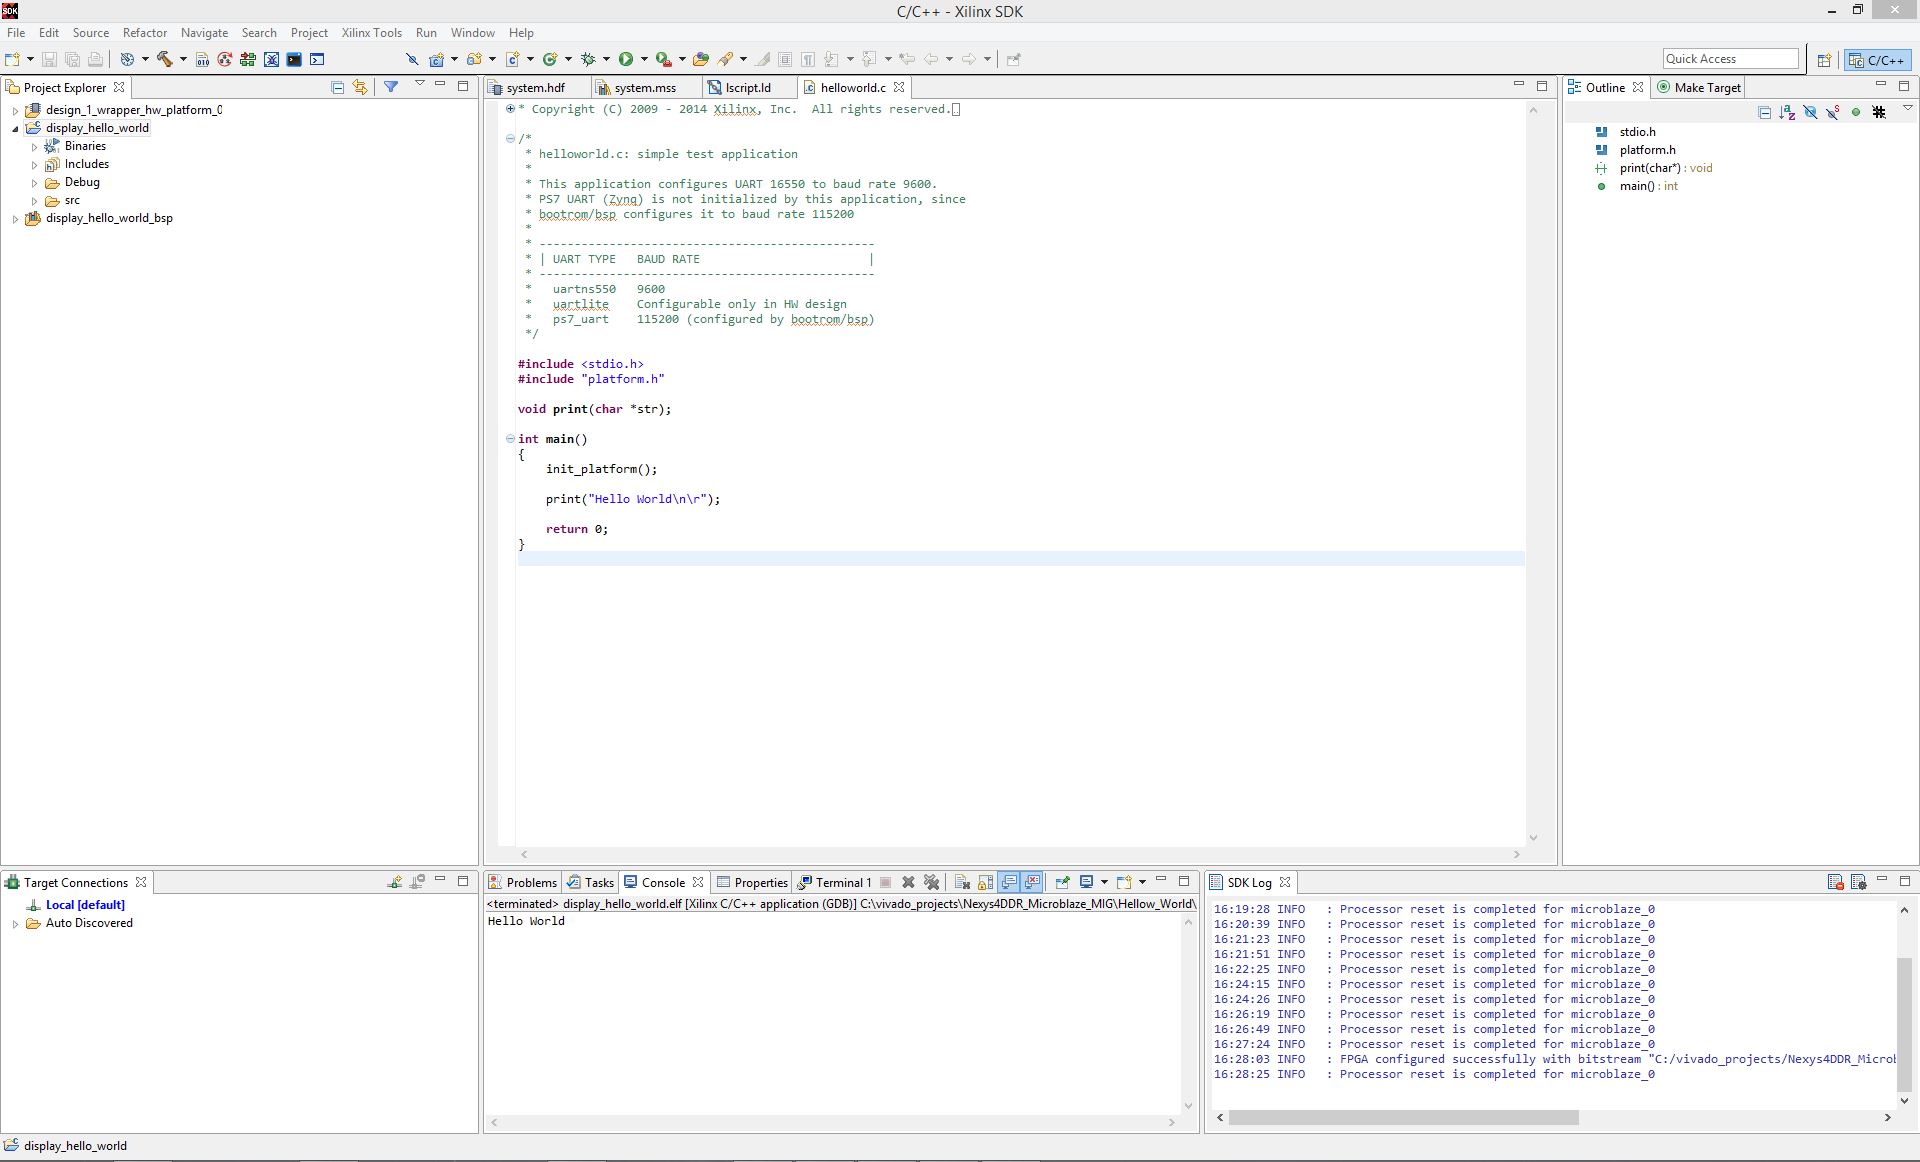Screen dimensions: 1920x1162
Task: Toggle alphabetical sort in Outline
Action: tap(1787, 112)
